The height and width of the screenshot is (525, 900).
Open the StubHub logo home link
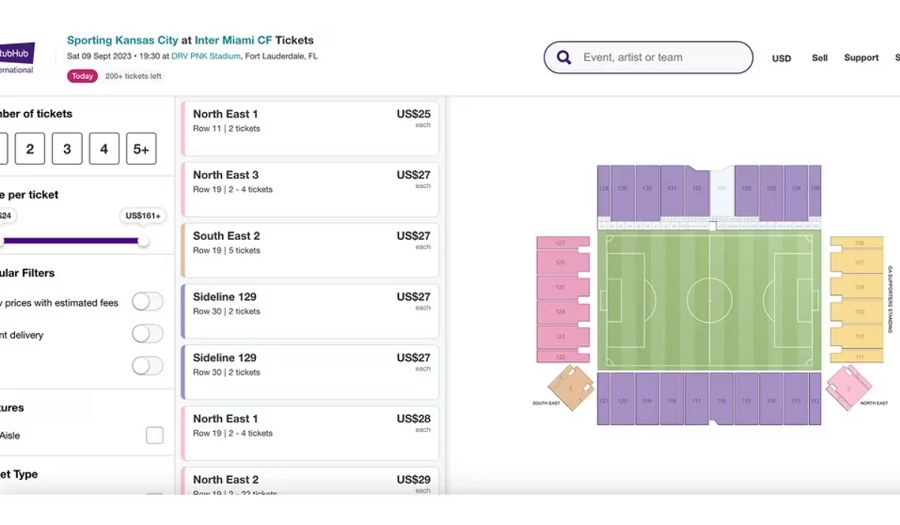pyautogui.click(x=17, y=58)
